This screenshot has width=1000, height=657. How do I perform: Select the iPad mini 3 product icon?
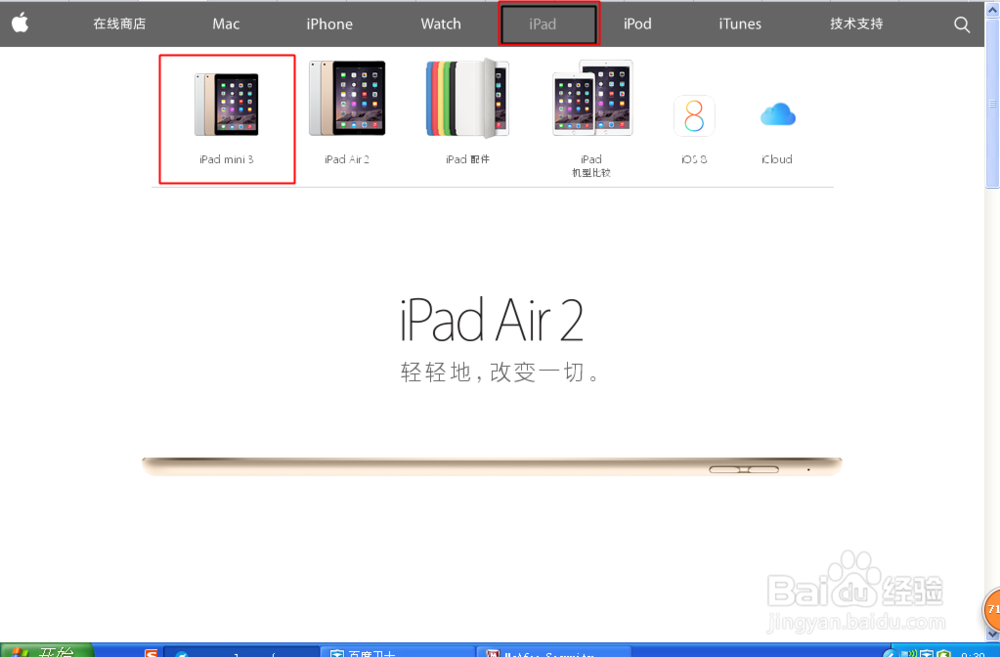[x=225, y=98]
